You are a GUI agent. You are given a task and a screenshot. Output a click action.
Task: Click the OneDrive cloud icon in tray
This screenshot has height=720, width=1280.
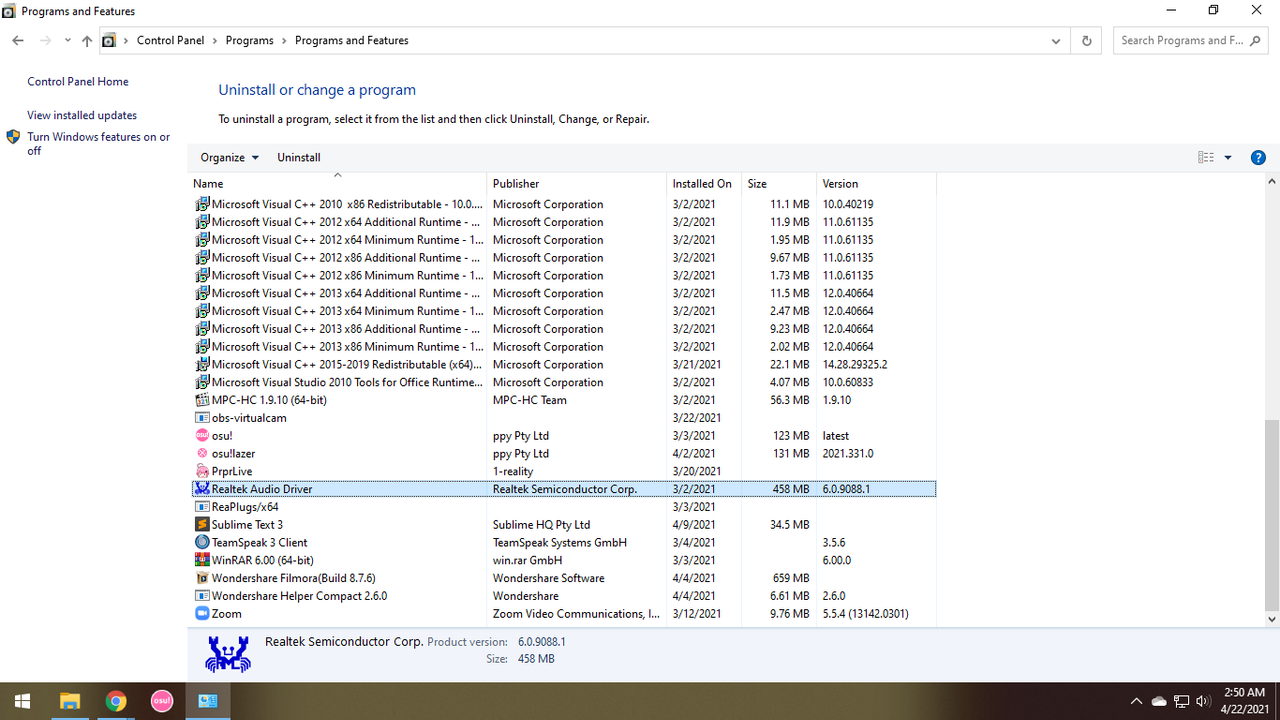pos(1159,701)
